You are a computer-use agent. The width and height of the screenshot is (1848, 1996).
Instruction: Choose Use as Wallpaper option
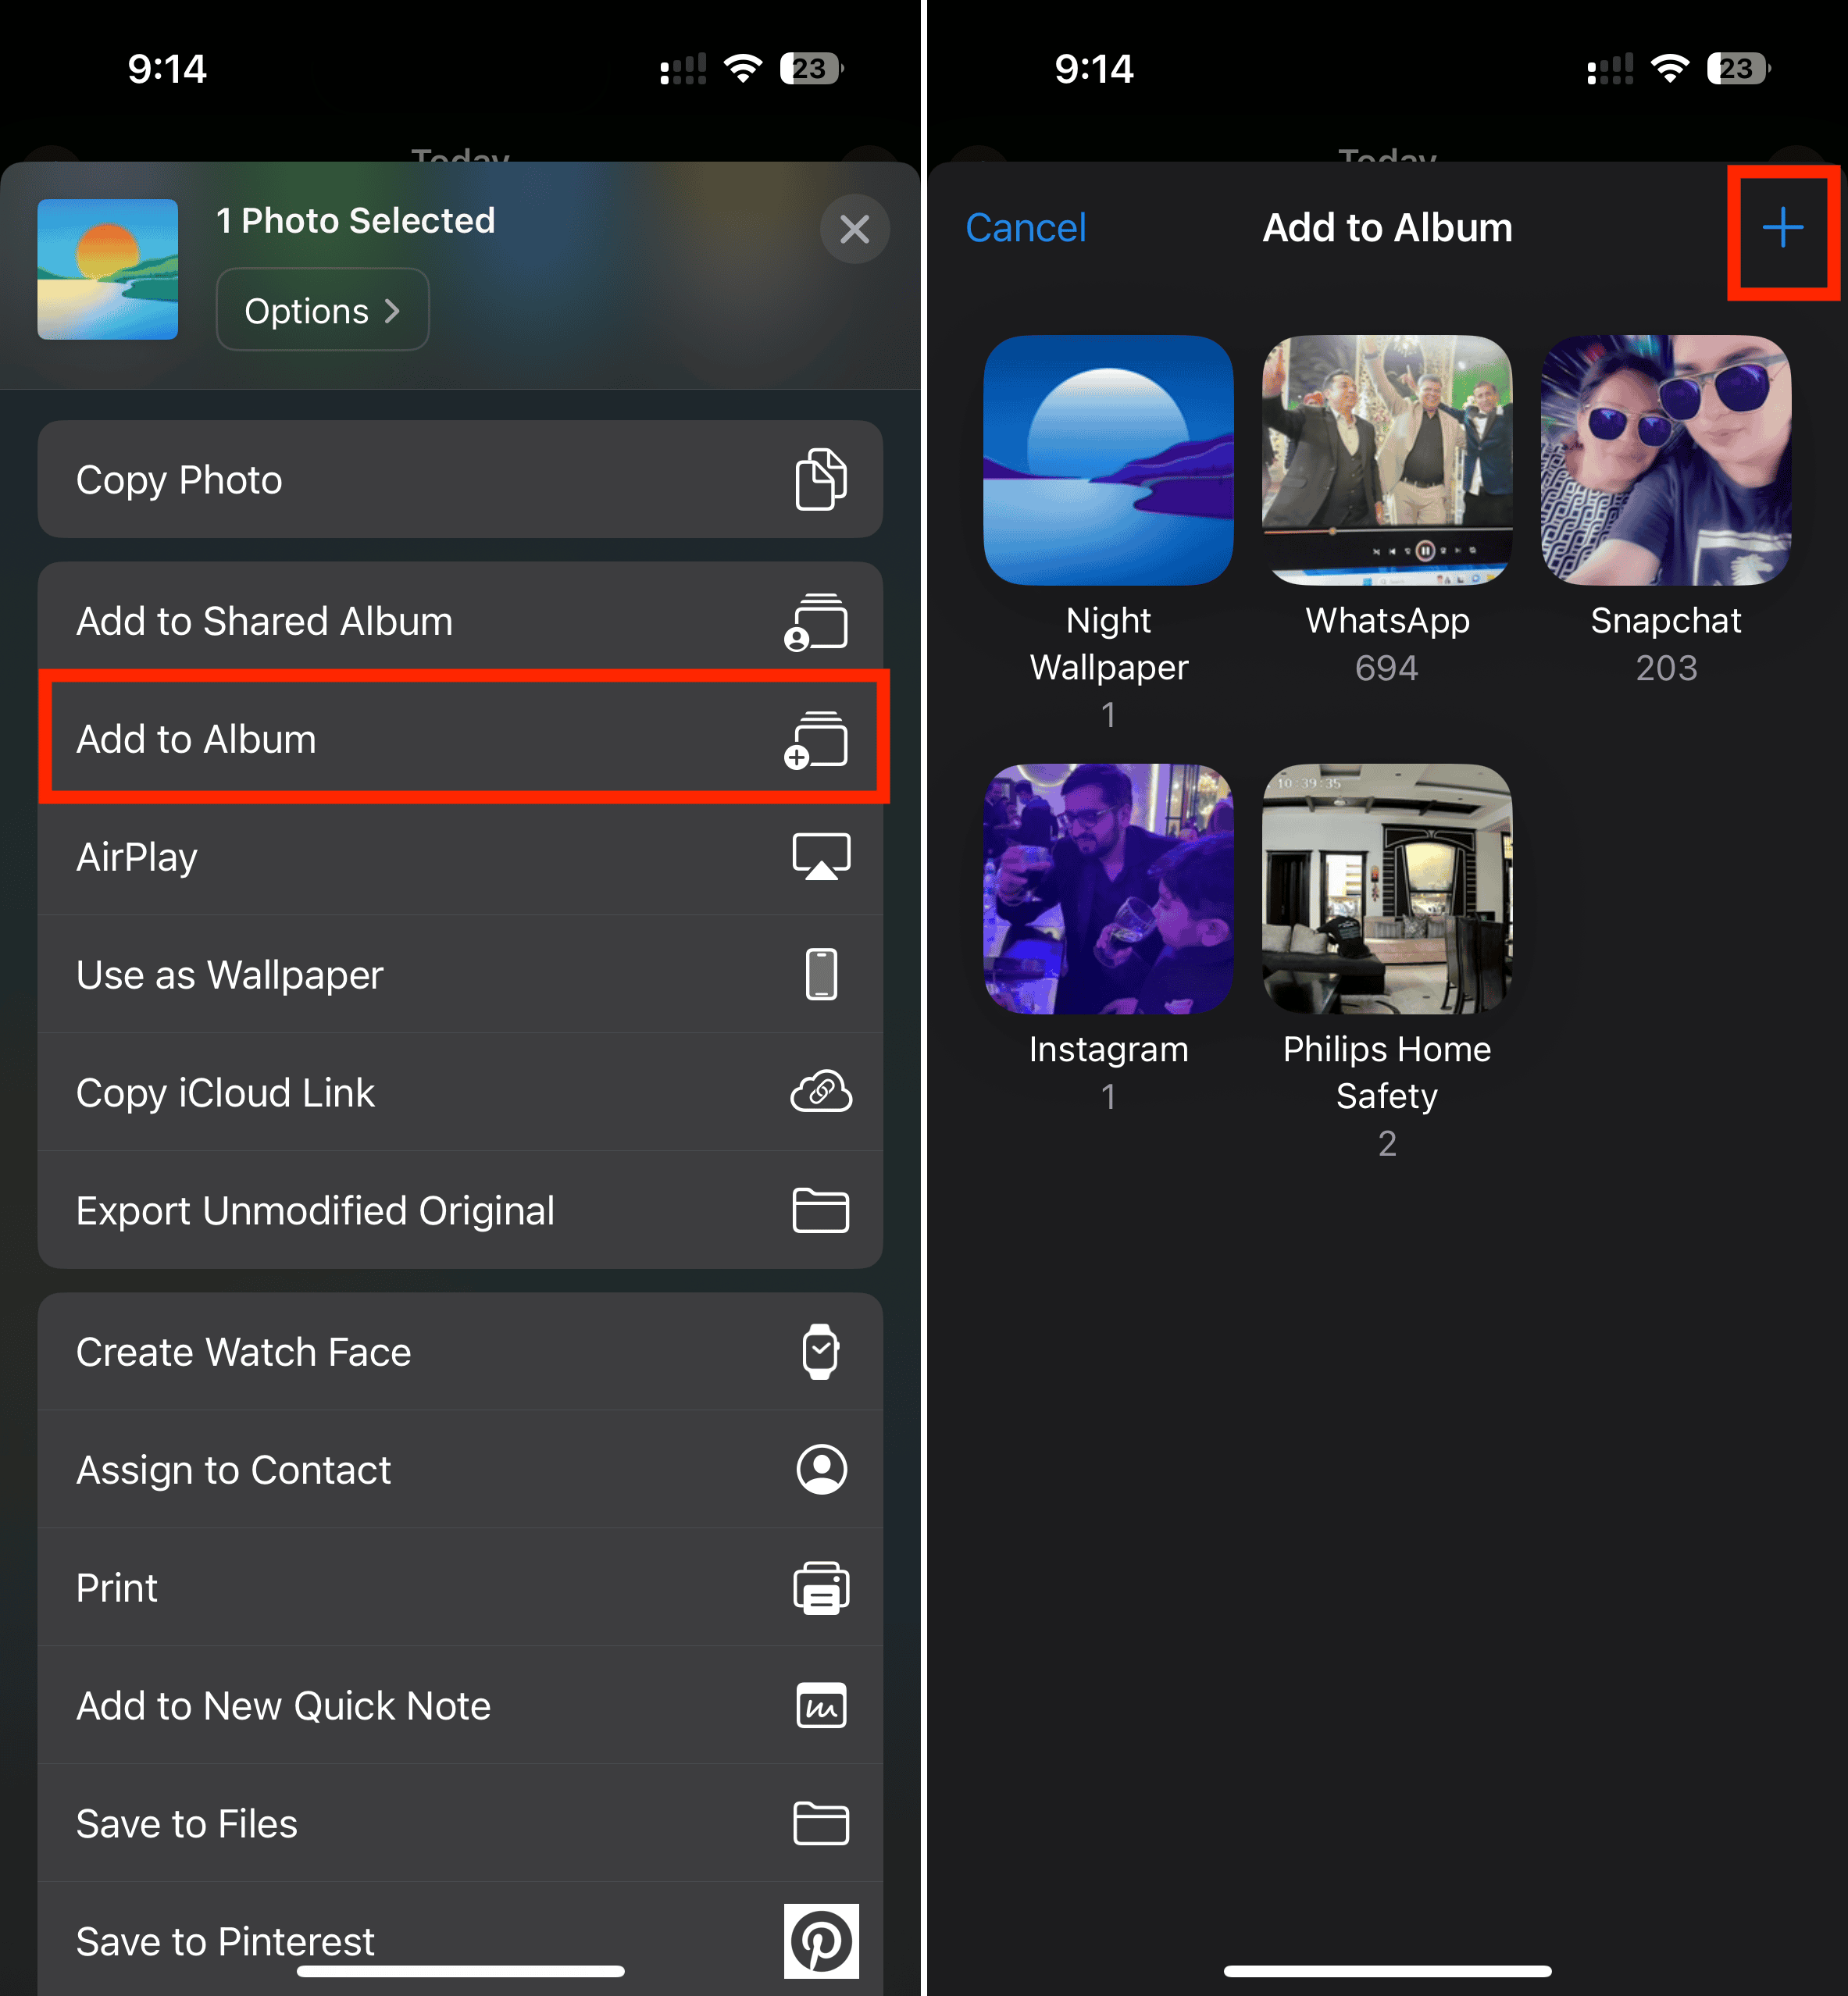460,975
